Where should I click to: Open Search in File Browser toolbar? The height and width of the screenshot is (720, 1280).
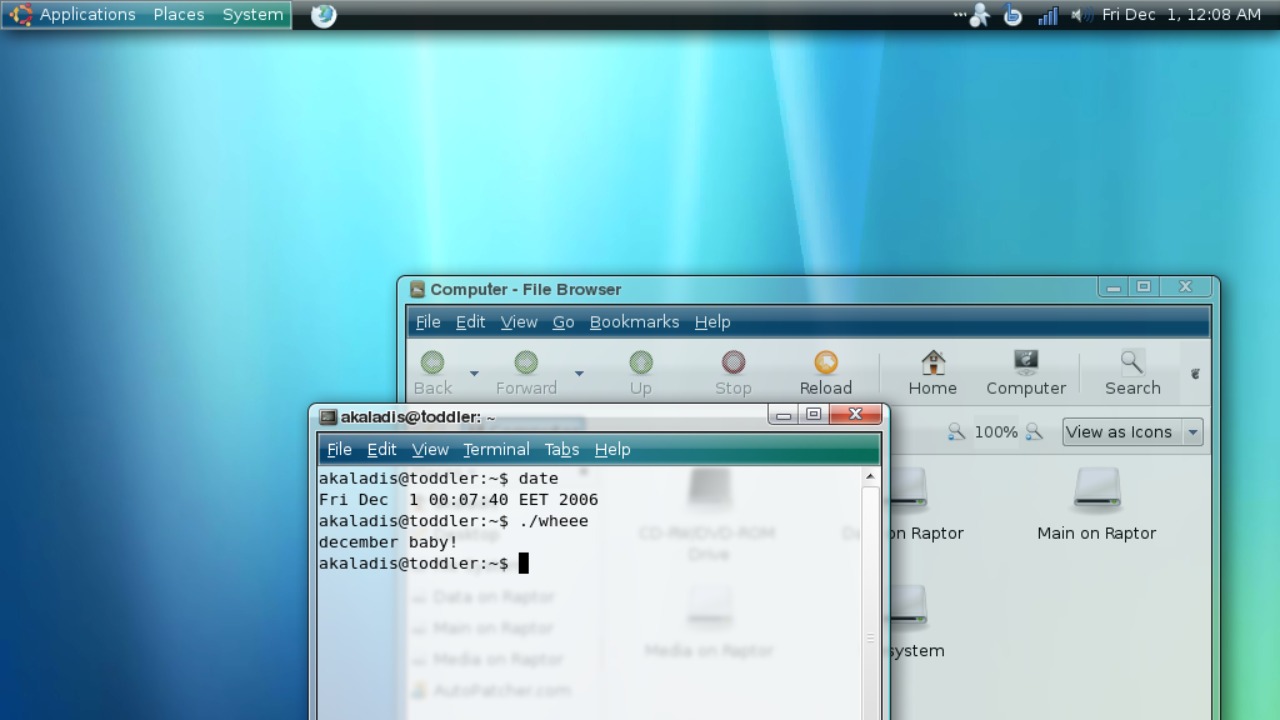pyautogui.click(x=1132, y=373)
